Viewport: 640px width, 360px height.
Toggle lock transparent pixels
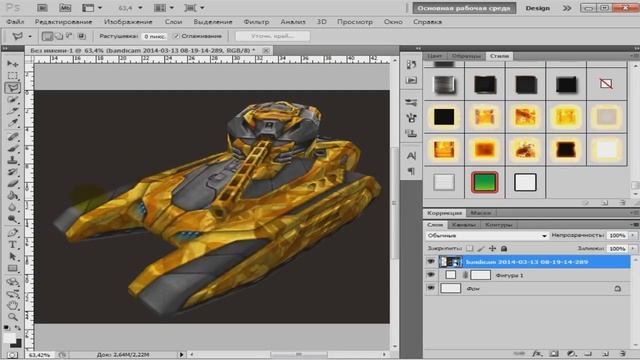point(470,248)
